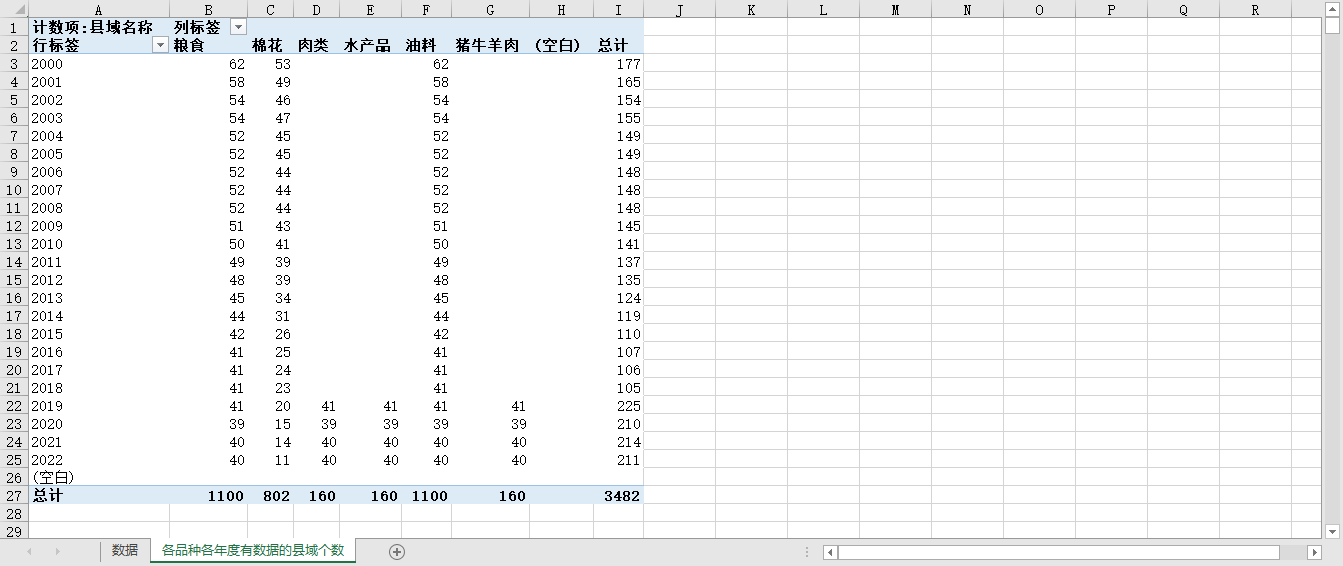Select the row label 2000
Screen dimensions: 1343x566
click(98, 63)
